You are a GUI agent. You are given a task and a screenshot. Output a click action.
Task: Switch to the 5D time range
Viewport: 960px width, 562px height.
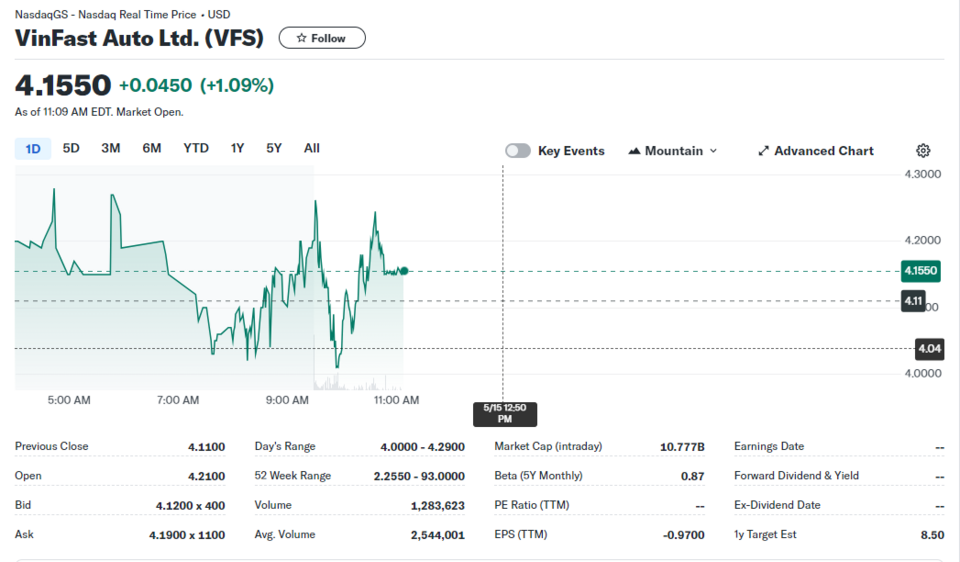point(71,148)
